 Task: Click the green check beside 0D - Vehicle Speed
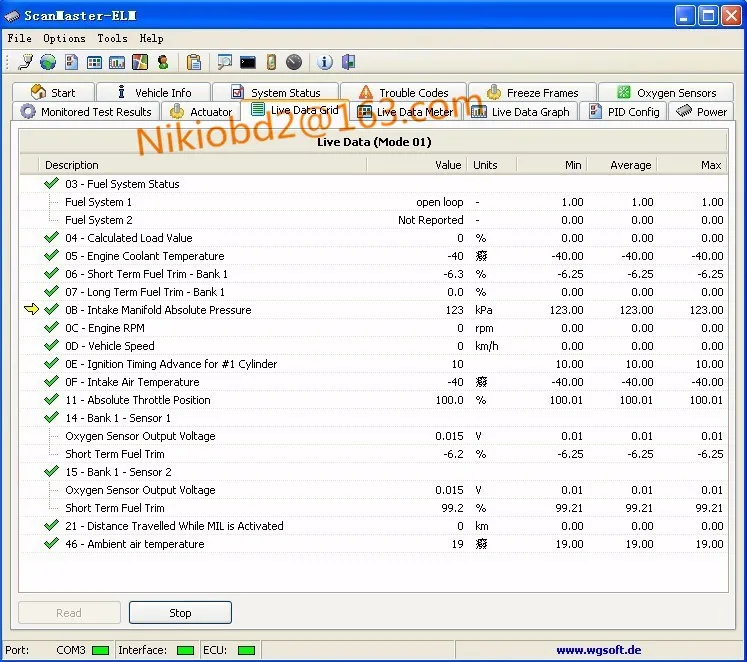tap(51, 345)
